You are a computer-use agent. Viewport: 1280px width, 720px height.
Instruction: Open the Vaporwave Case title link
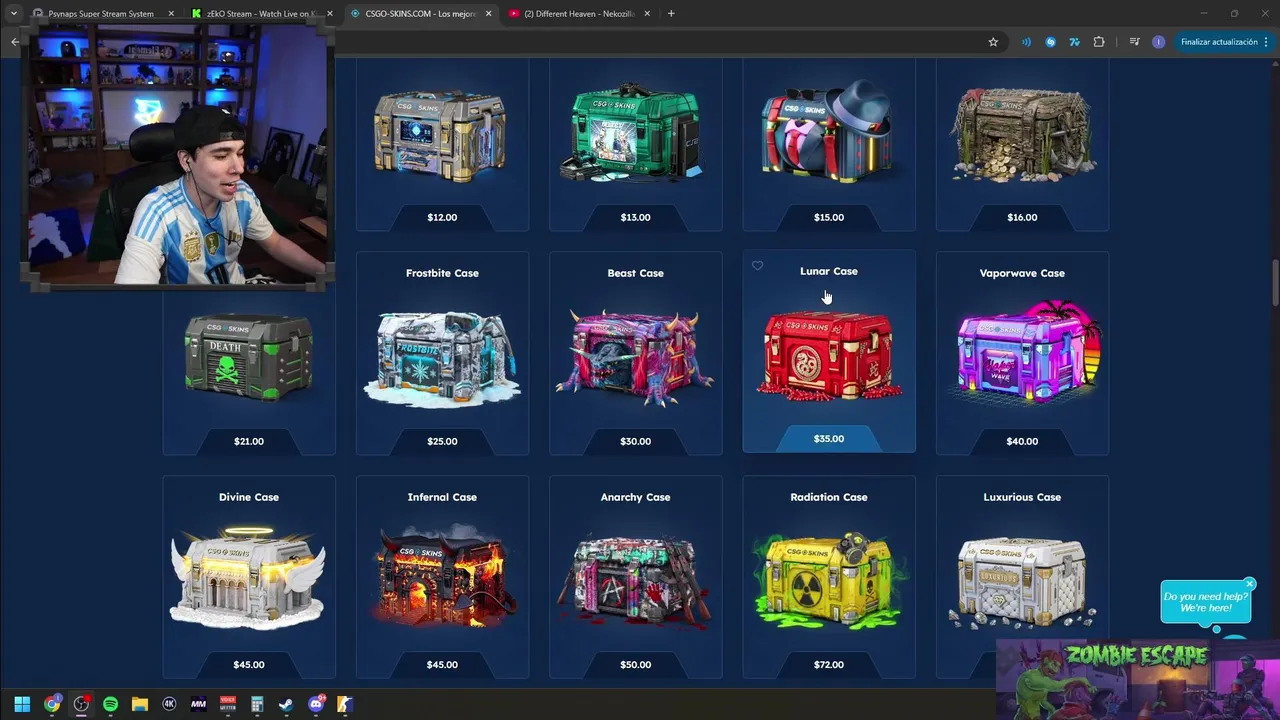[1022, 273]
